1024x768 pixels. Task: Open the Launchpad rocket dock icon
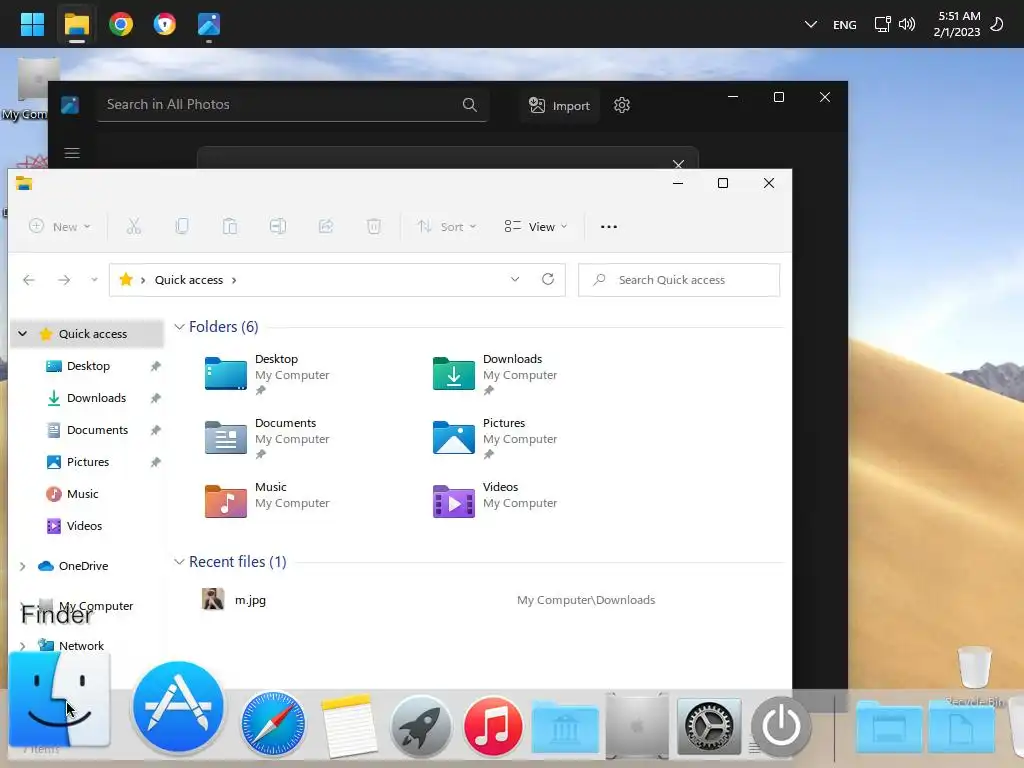tap(421, 726)
